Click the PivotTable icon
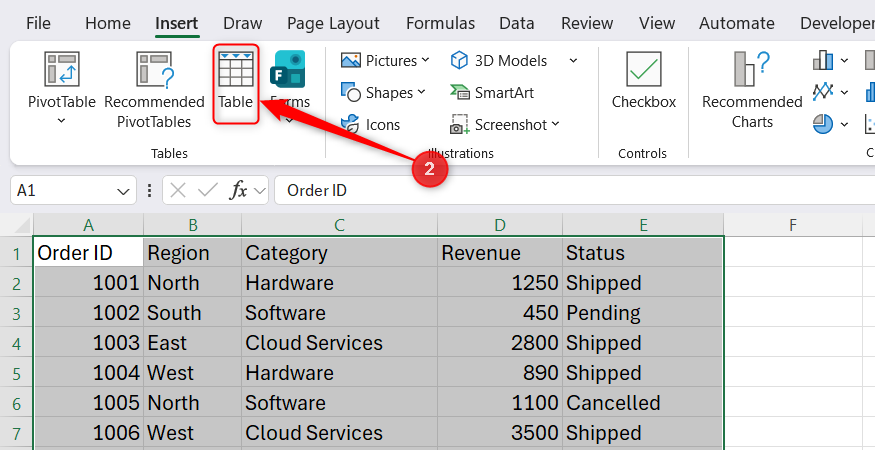875x450 pixels. pyautogui.click(x=61, y=69)
